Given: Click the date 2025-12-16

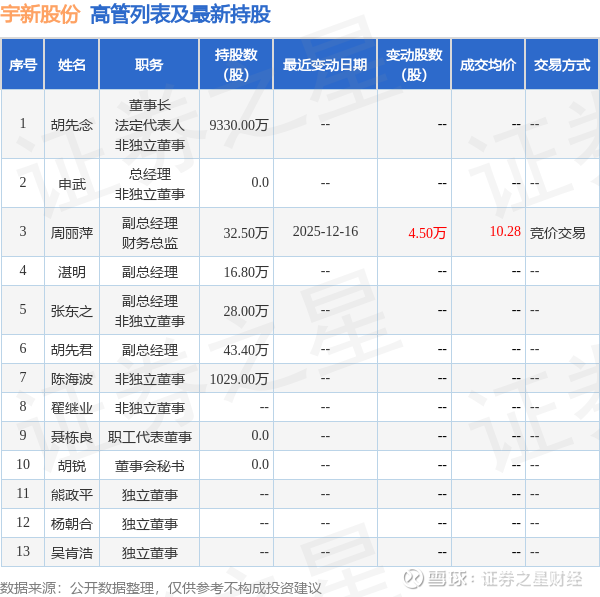Looking at the screenshot, I should (x=325, y=231).
